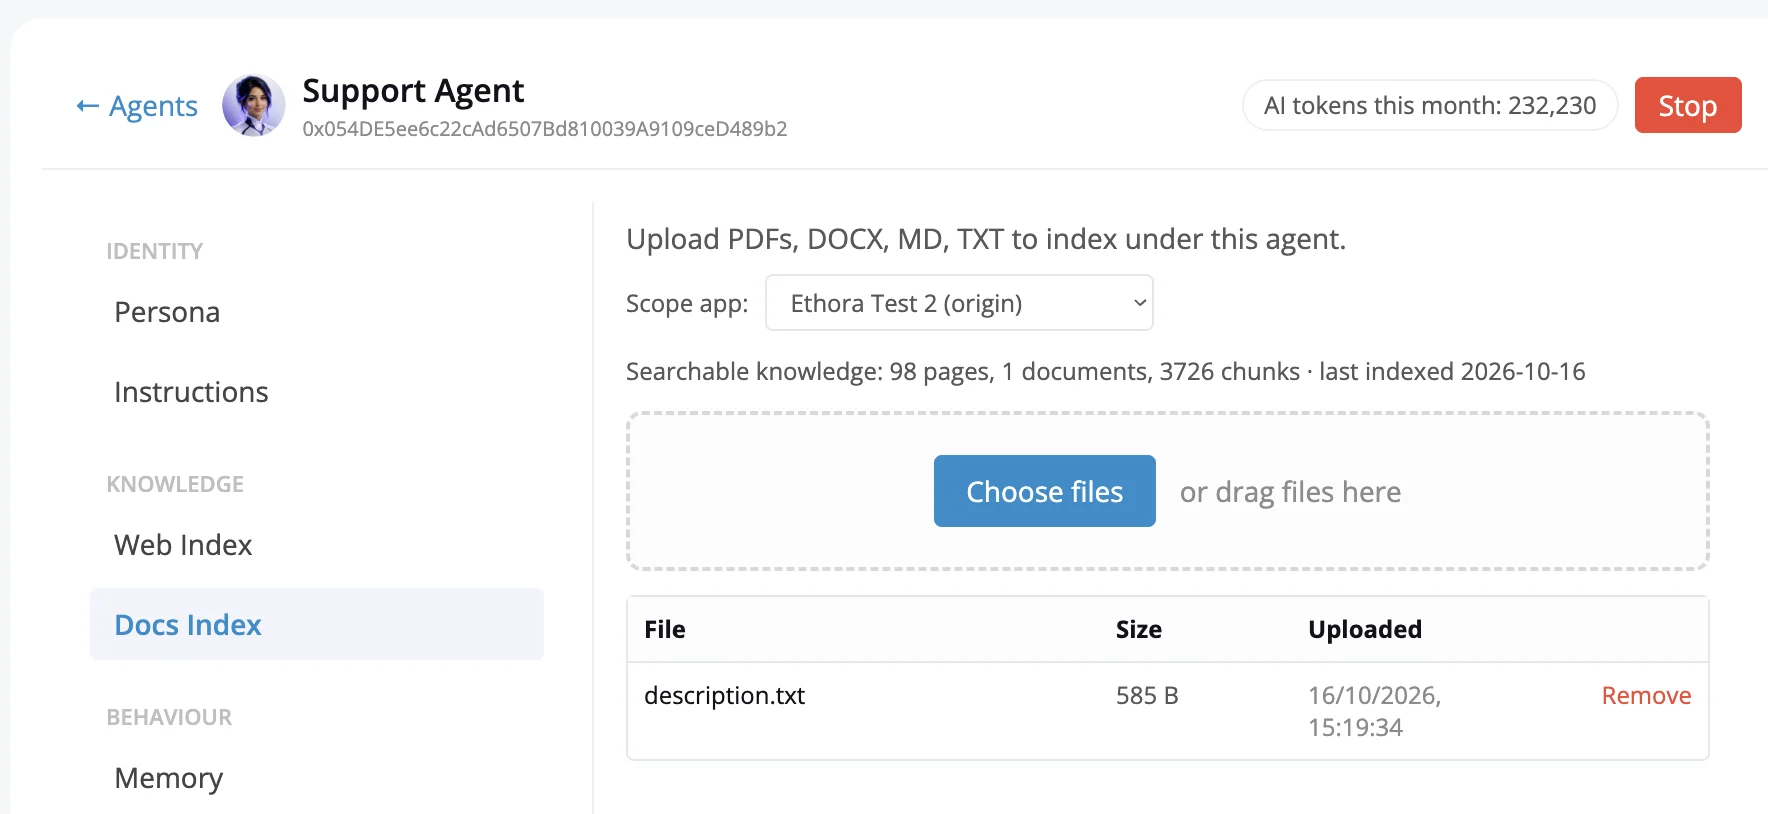Select the description.txt file name

pyautogui.click(x=725, y=696)
